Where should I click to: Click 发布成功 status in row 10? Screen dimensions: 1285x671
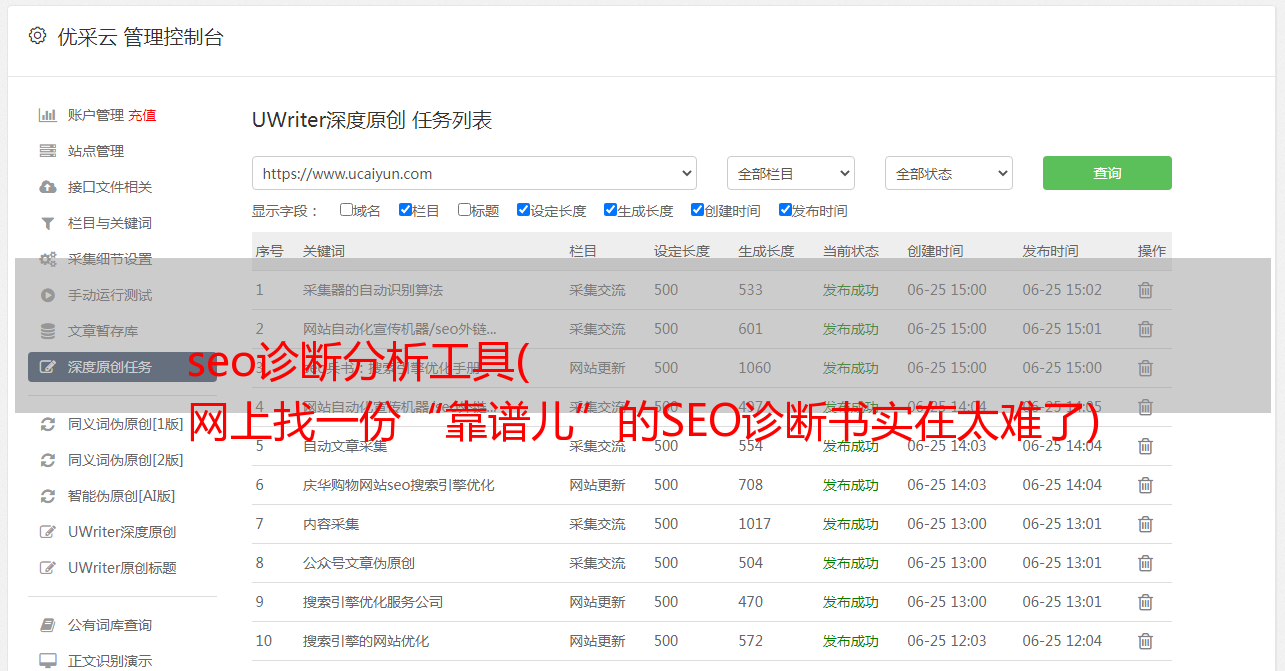[x=851, y=641]
